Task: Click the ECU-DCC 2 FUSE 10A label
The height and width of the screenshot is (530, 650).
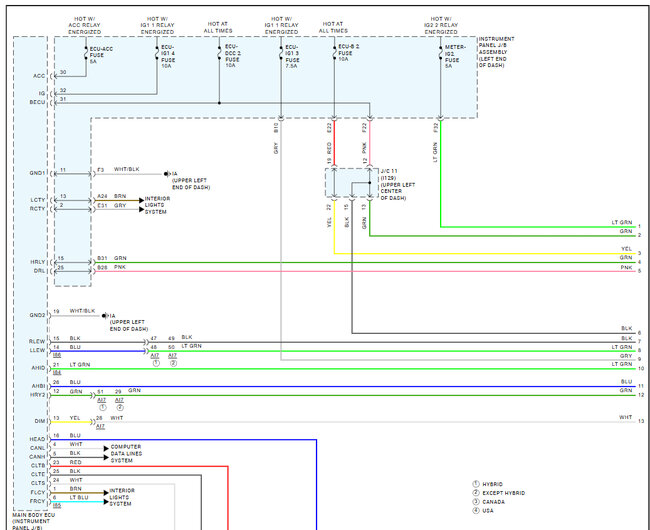Action: (x=233, y=56)
